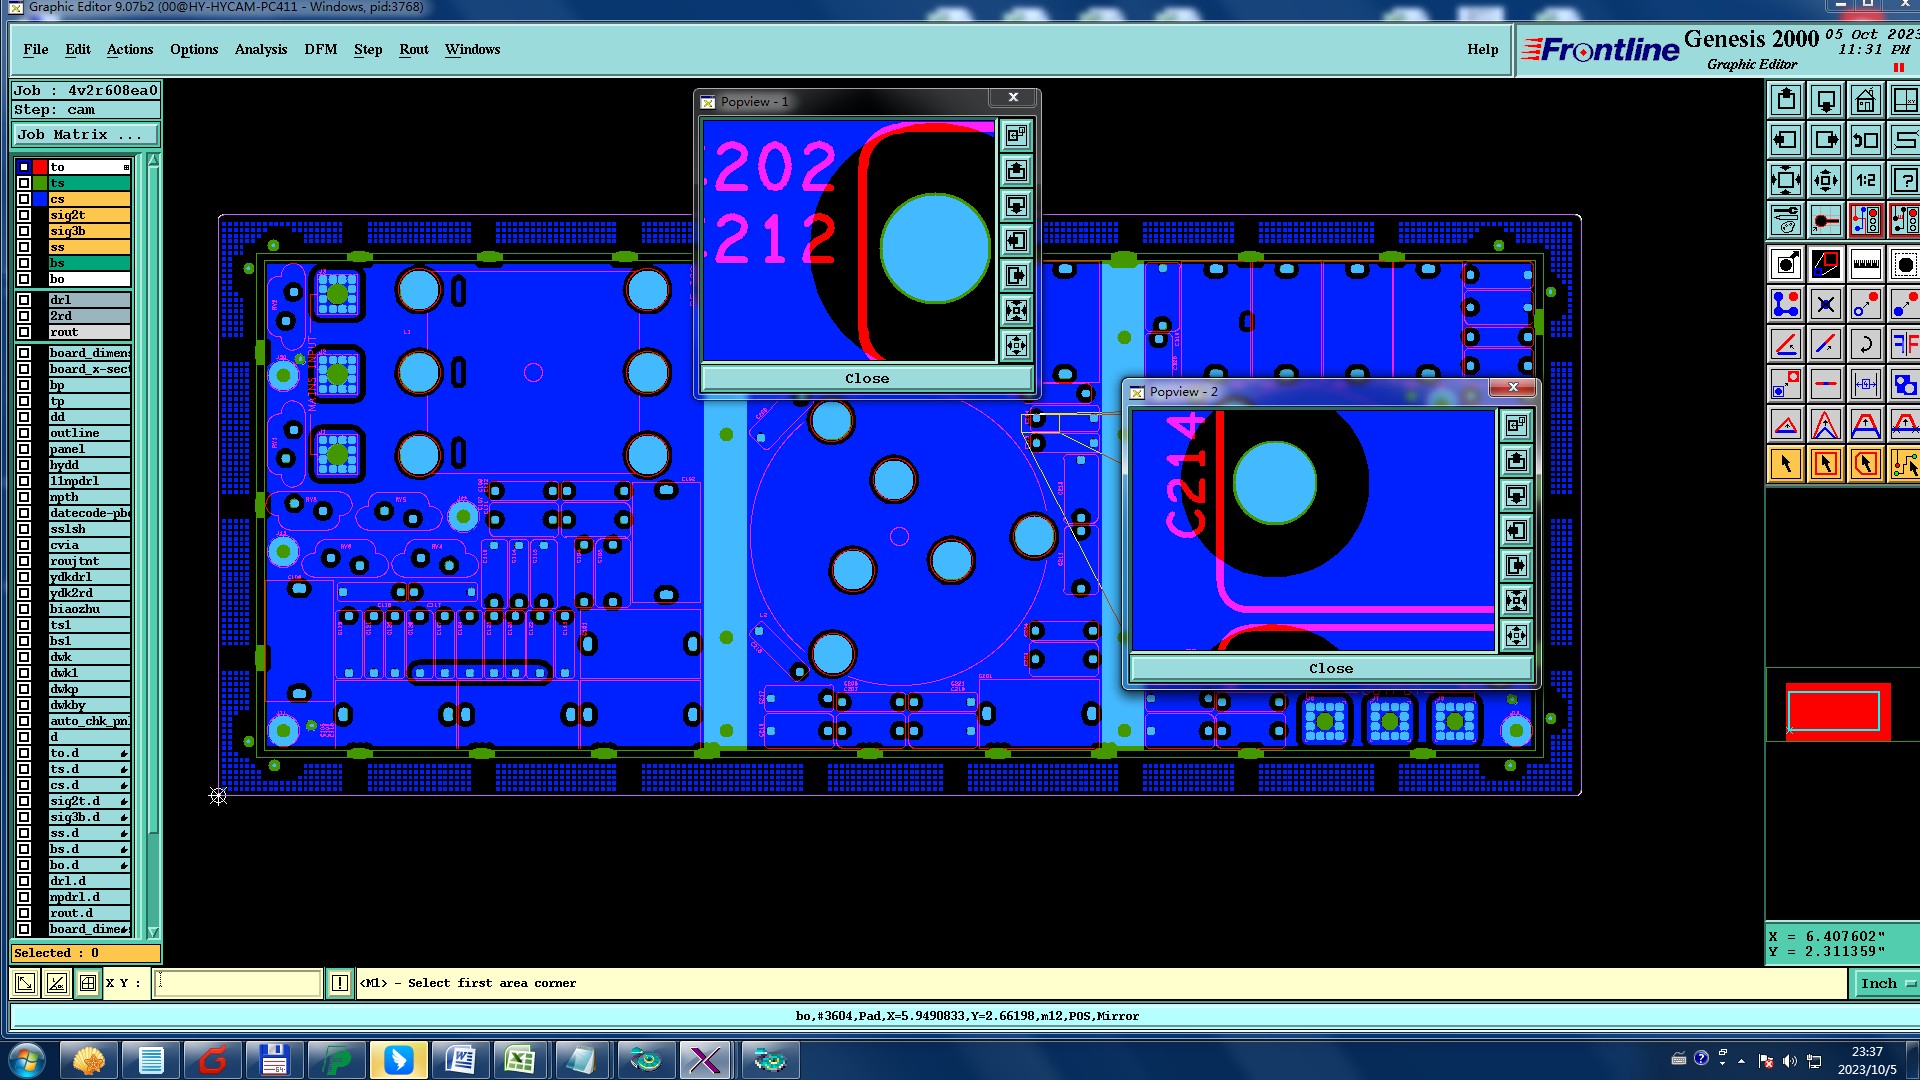The height and width of the screenshot is (1080, 1920).
Task: Toggle checkbox for drl layer
Action: (x=24, y=300)
